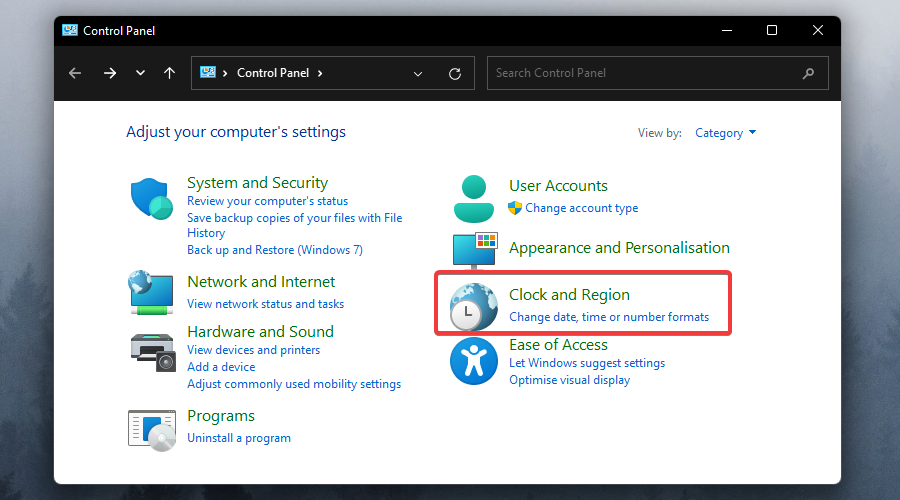
Task: Click Optimise visual display link
Action: 569,380
